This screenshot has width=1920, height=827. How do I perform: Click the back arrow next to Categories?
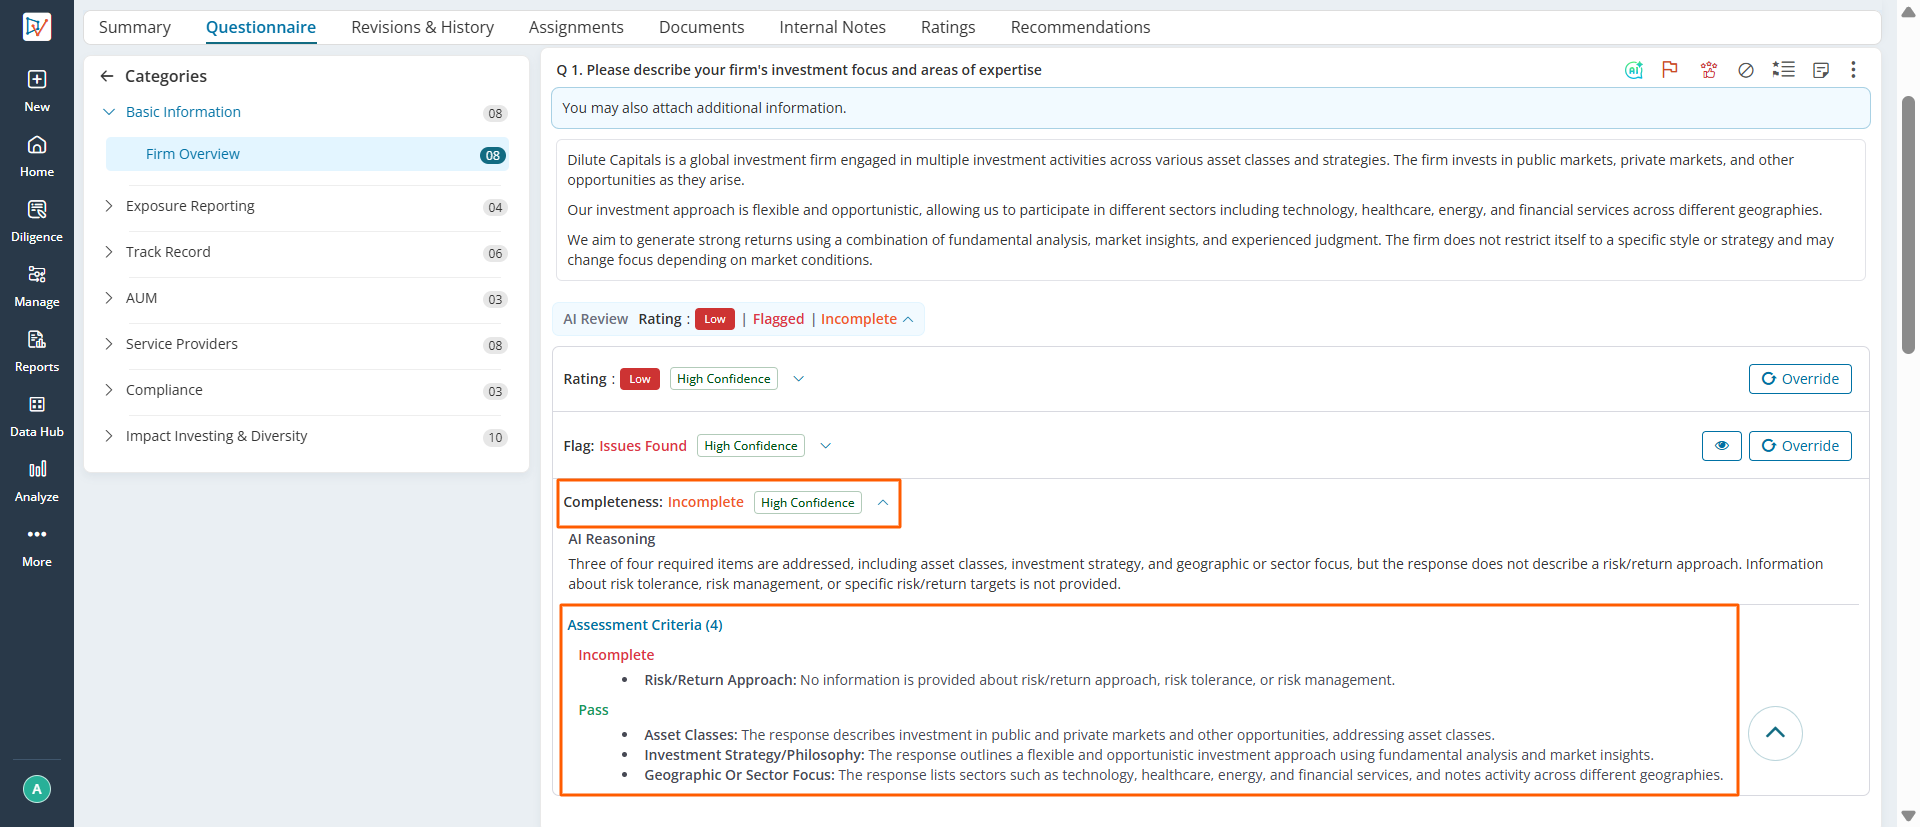107,76
